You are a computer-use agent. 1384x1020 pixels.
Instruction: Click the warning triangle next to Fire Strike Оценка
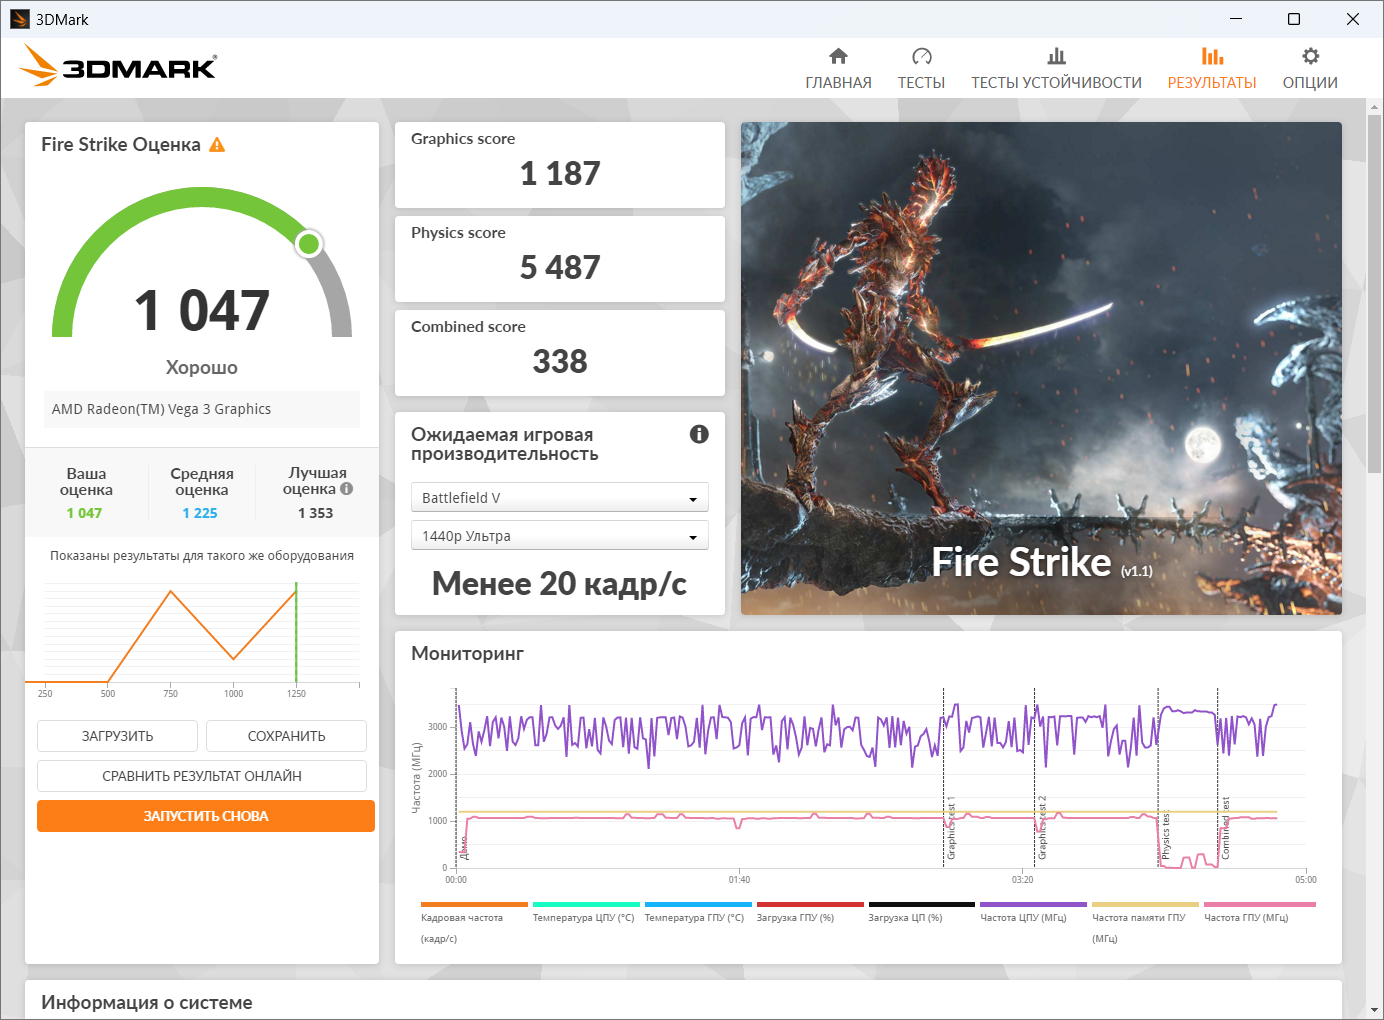click(x=217, y=145)
